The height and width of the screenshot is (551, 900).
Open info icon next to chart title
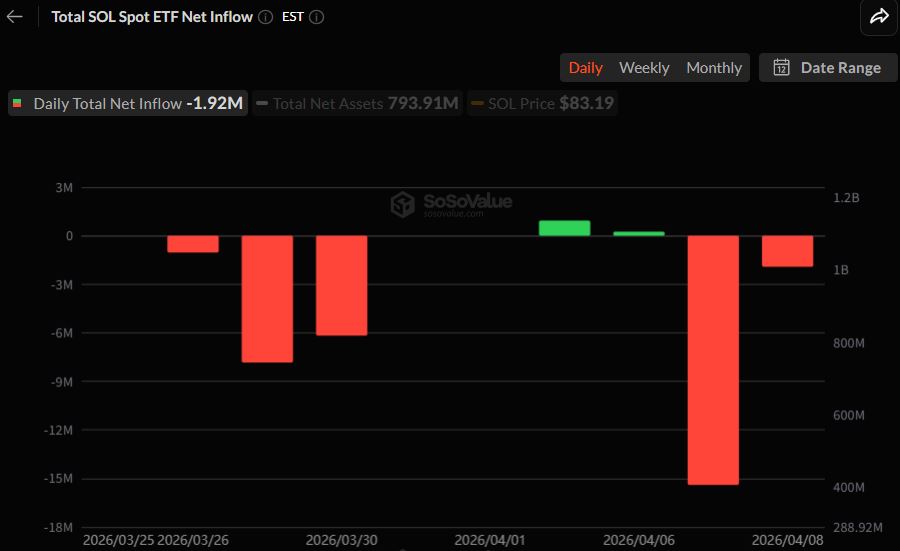point(265,17)
